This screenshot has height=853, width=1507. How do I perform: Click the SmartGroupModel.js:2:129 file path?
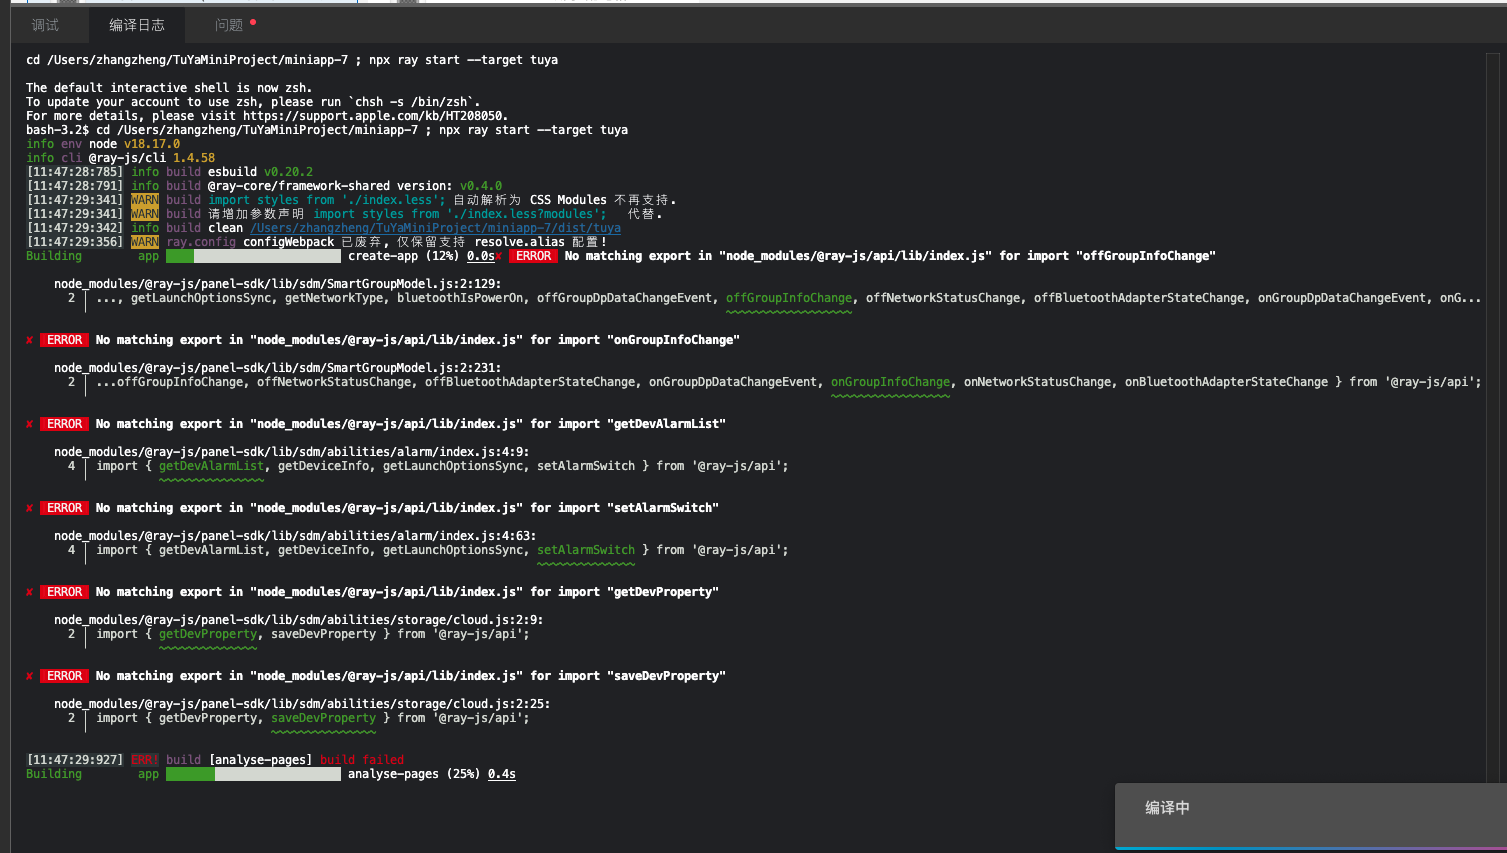click(x=278, y=284)
